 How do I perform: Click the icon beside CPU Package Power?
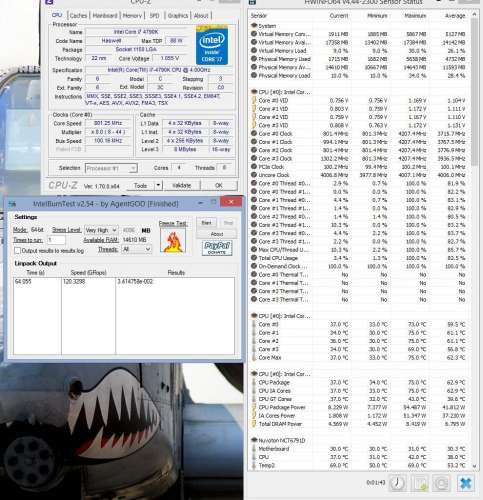(254, 407)
